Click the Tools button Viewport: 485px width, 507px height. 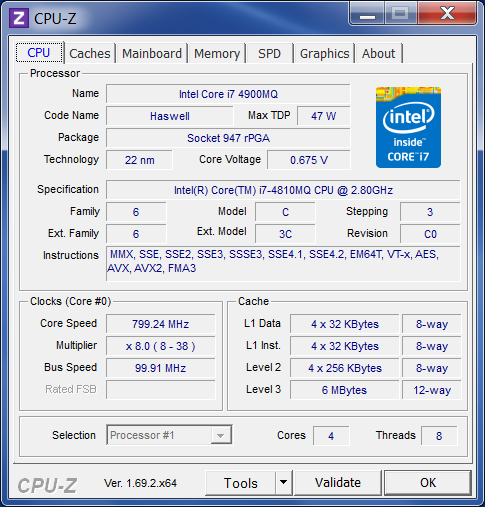[x=241, y=482]
